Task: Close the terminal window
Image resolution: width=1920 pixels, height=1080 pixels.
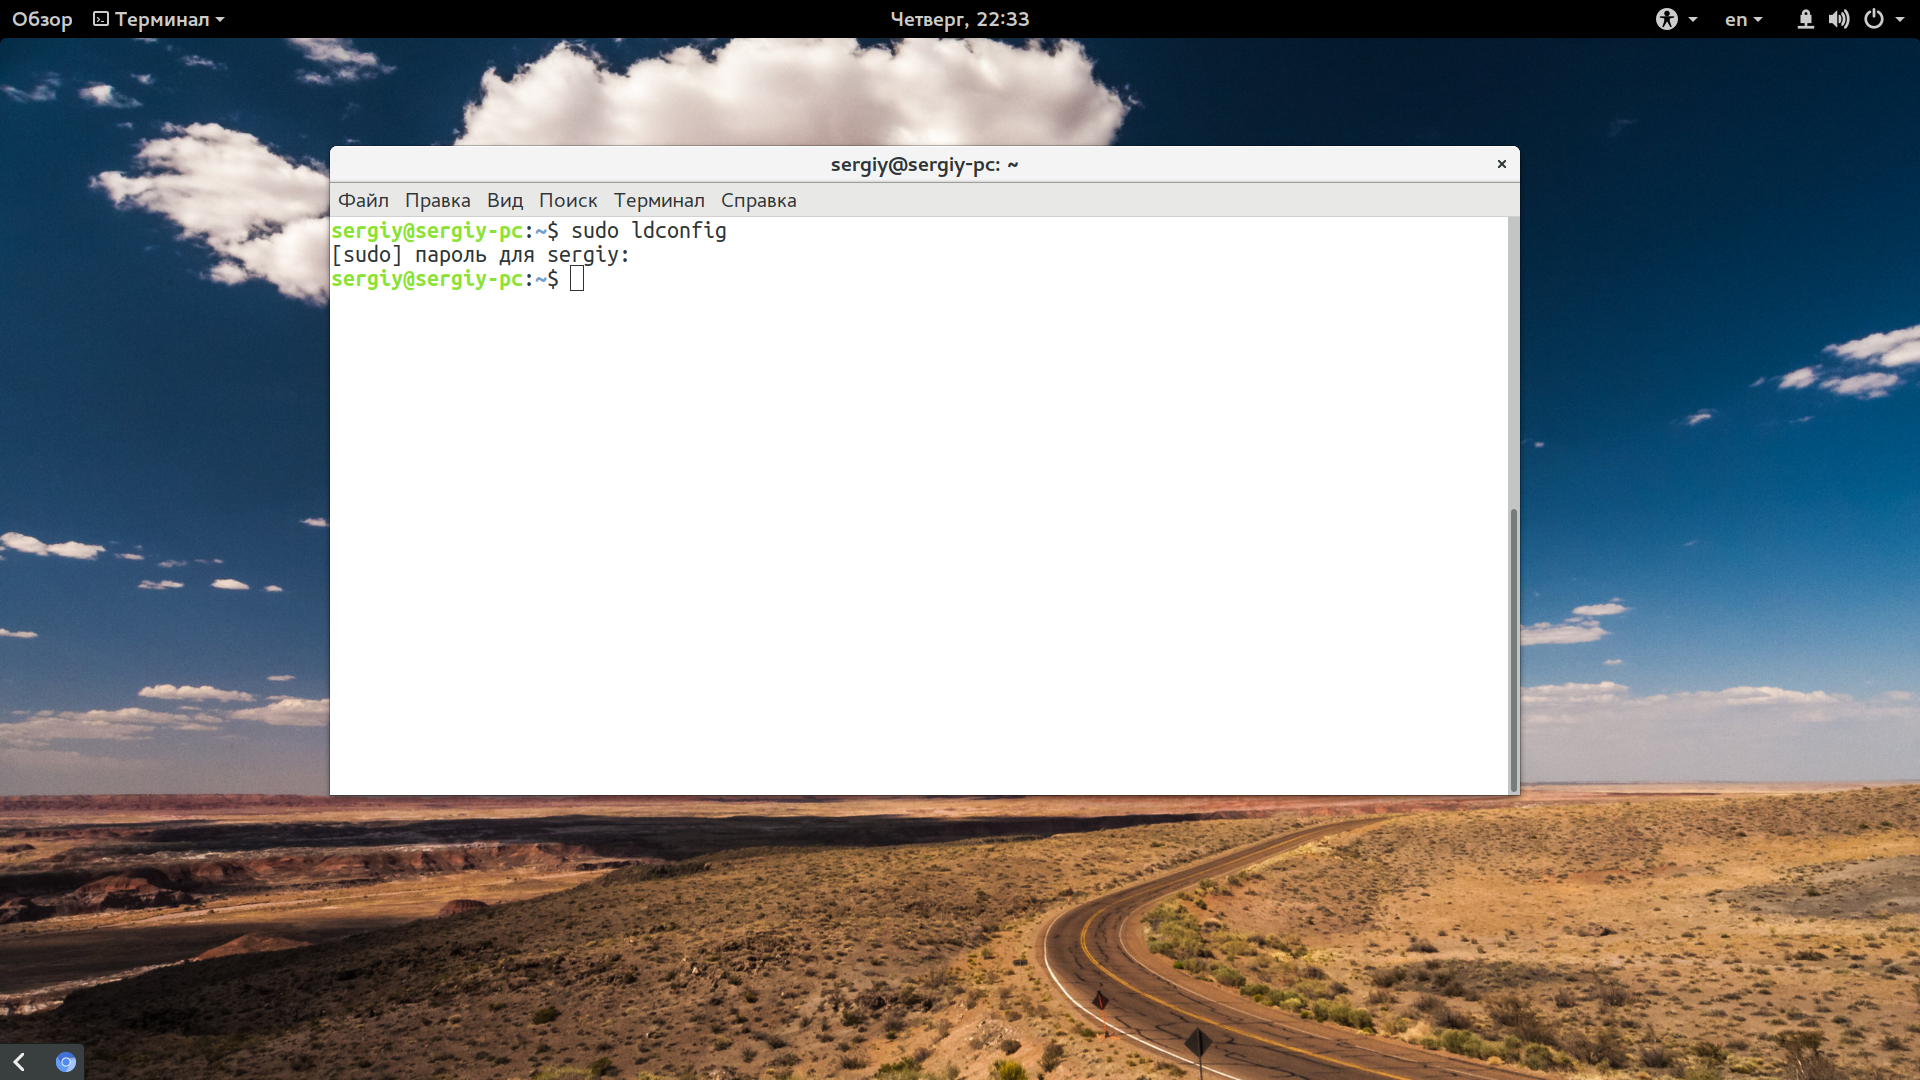Action: pos(1501,164)
